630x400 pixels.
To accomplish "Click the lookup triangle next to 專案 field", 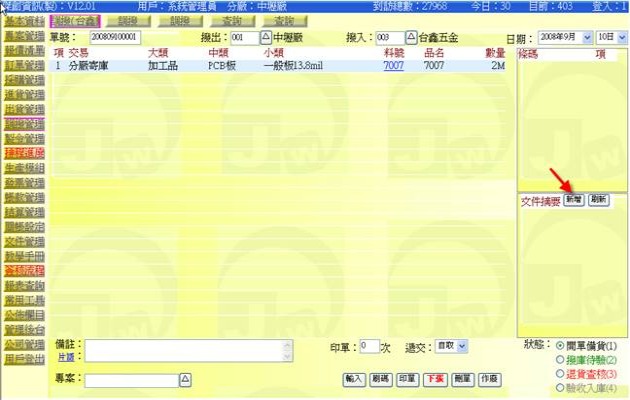I will 184,380.
